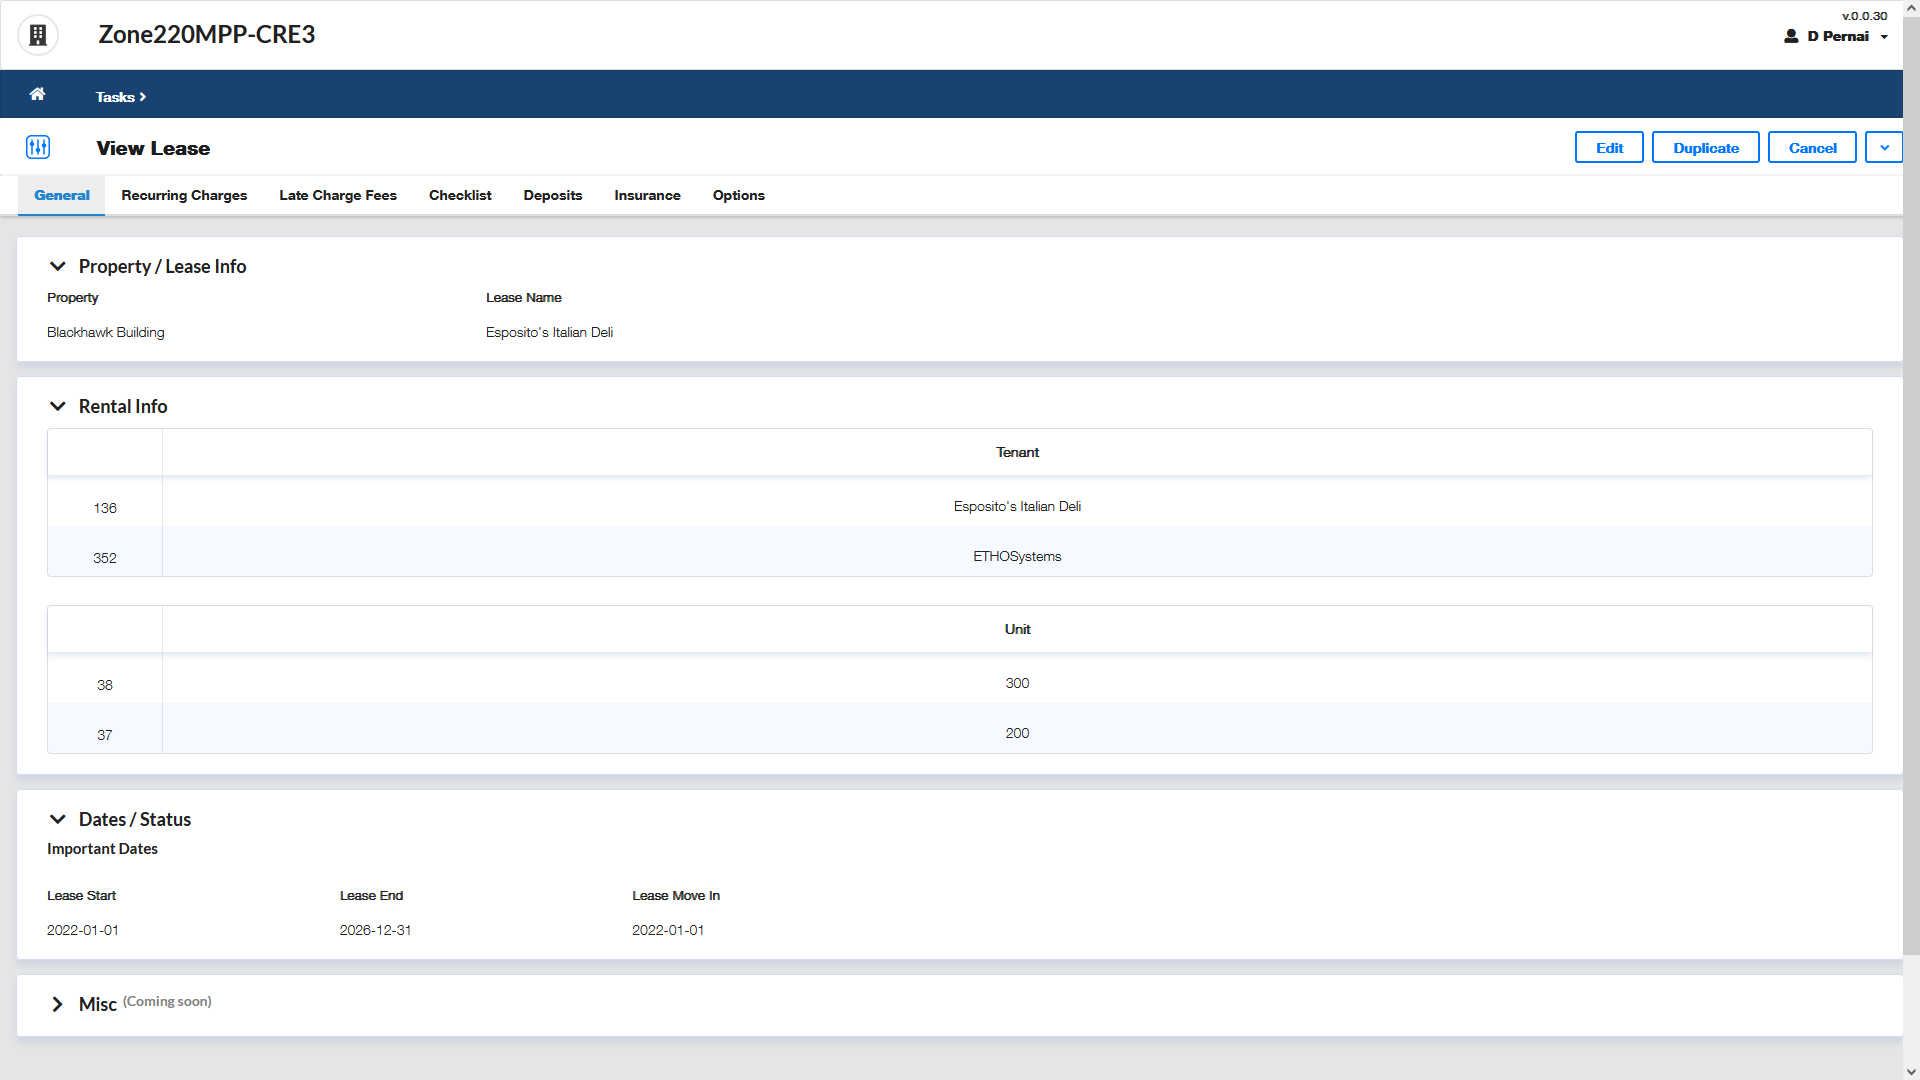Open the Deposits tab

553,195
